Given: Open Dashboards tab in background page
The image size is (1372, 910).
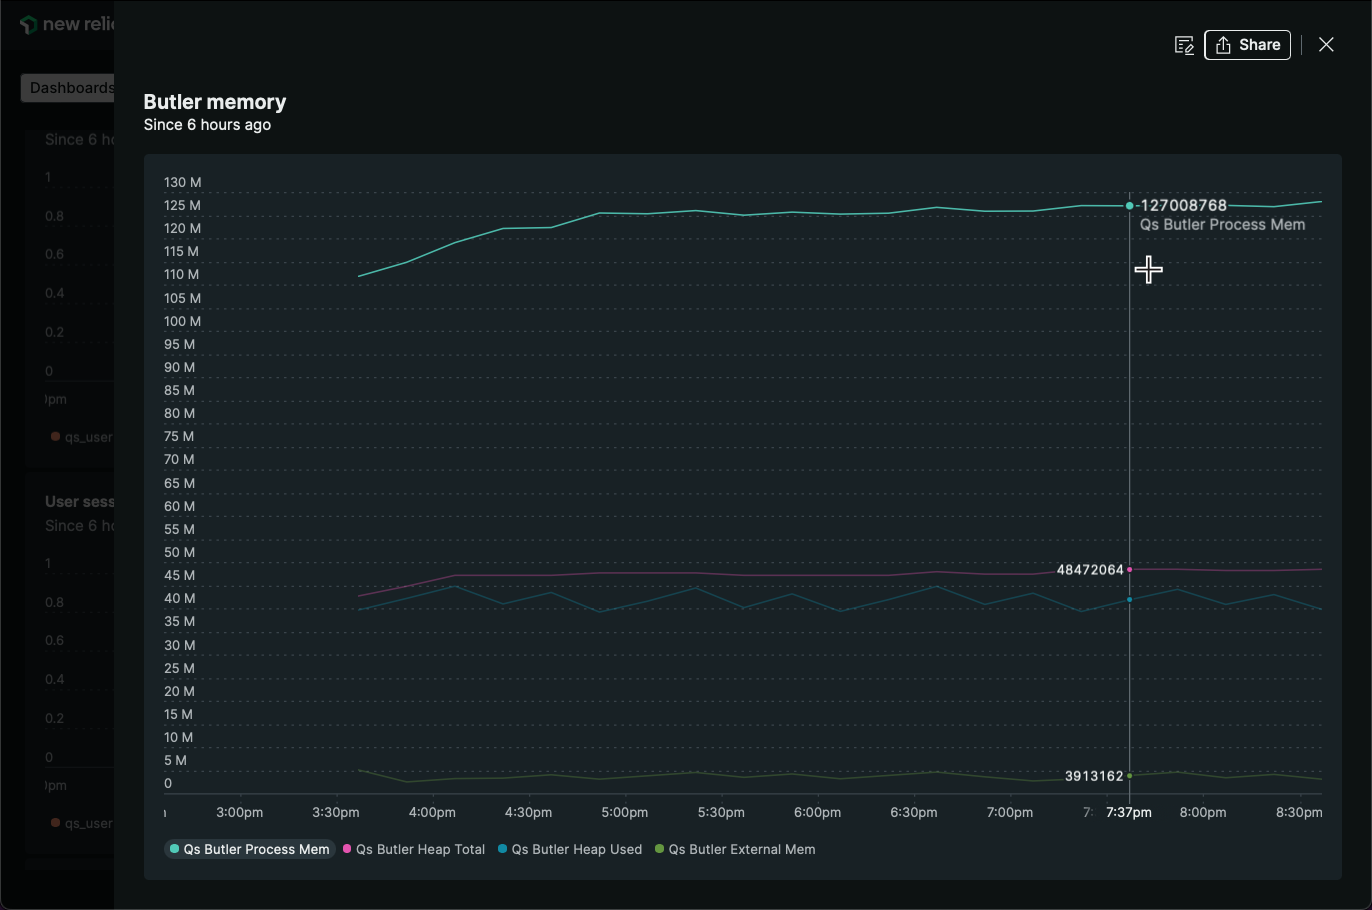Looking at the screenshot, I should tap(68, 88).
